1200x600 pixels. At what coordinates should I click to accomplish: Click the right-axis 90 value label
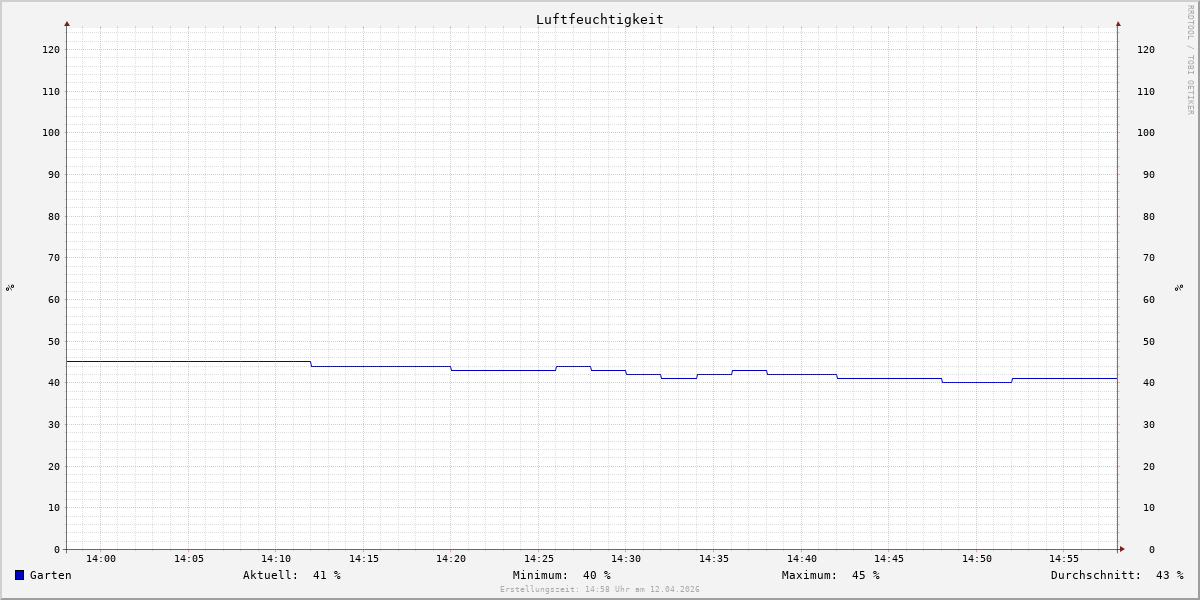click(x=1149, y=174)
